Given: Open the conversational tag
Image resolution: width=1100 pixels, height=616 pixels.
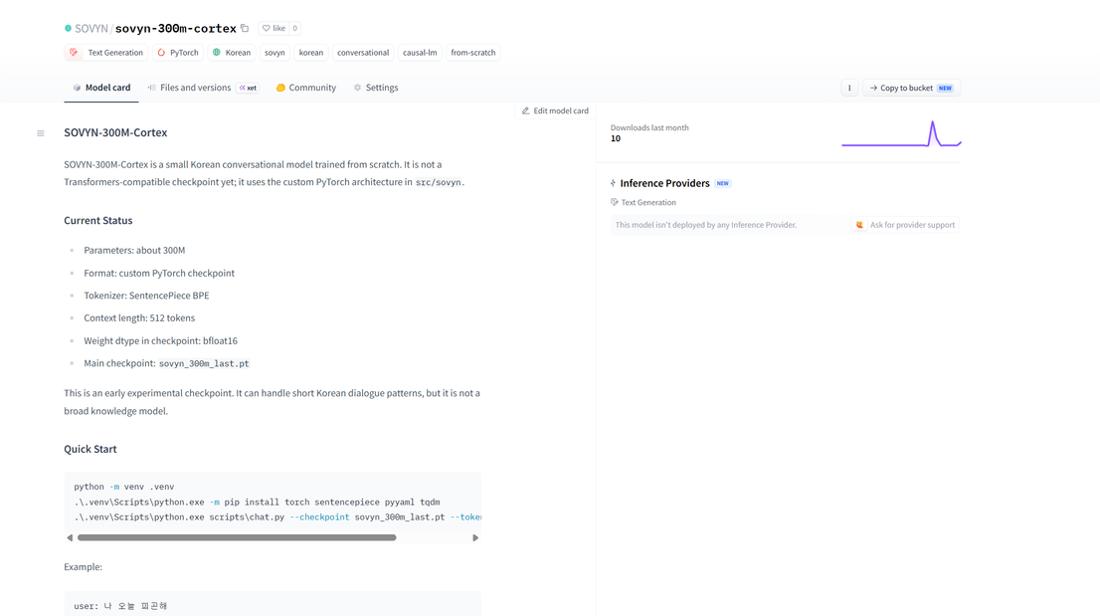Looking at the screenshot, I should [x=363, y=53].
